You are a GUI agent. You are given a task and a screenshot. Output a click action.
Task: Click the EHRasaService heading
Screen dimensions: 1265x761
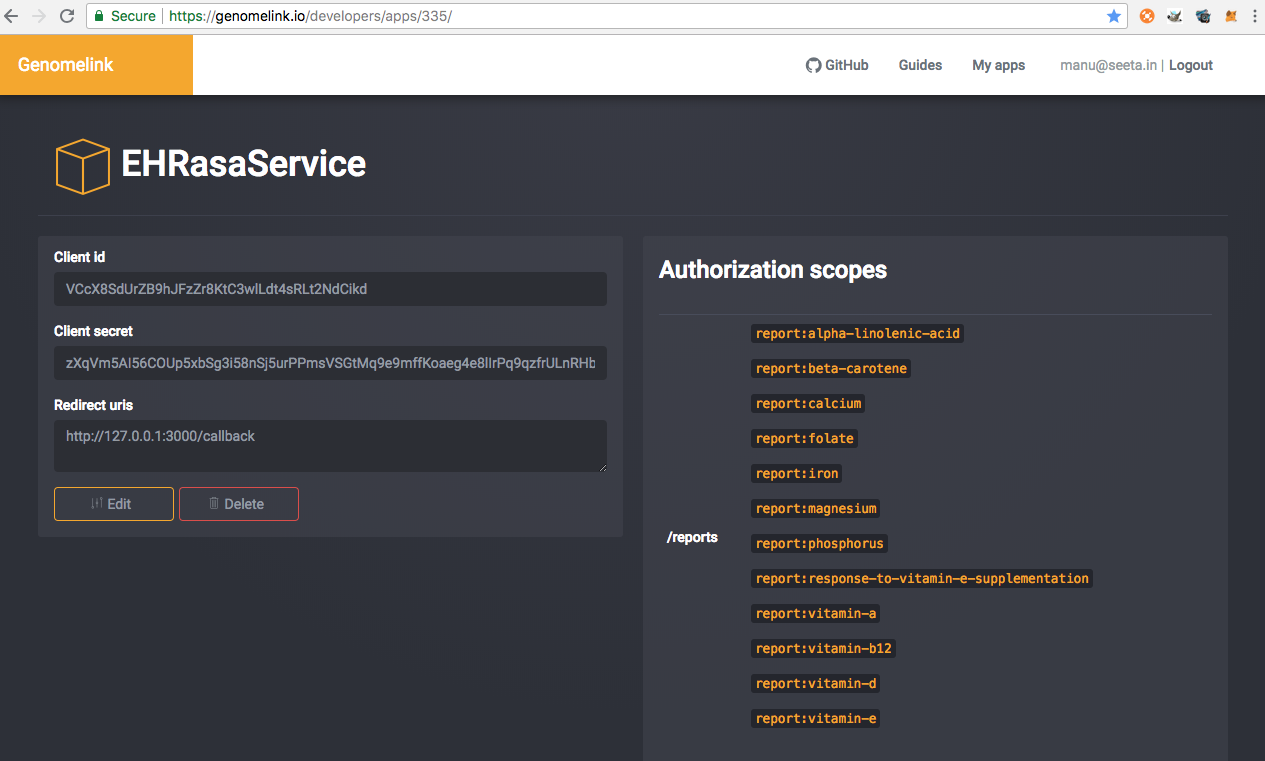coord(243,164)
